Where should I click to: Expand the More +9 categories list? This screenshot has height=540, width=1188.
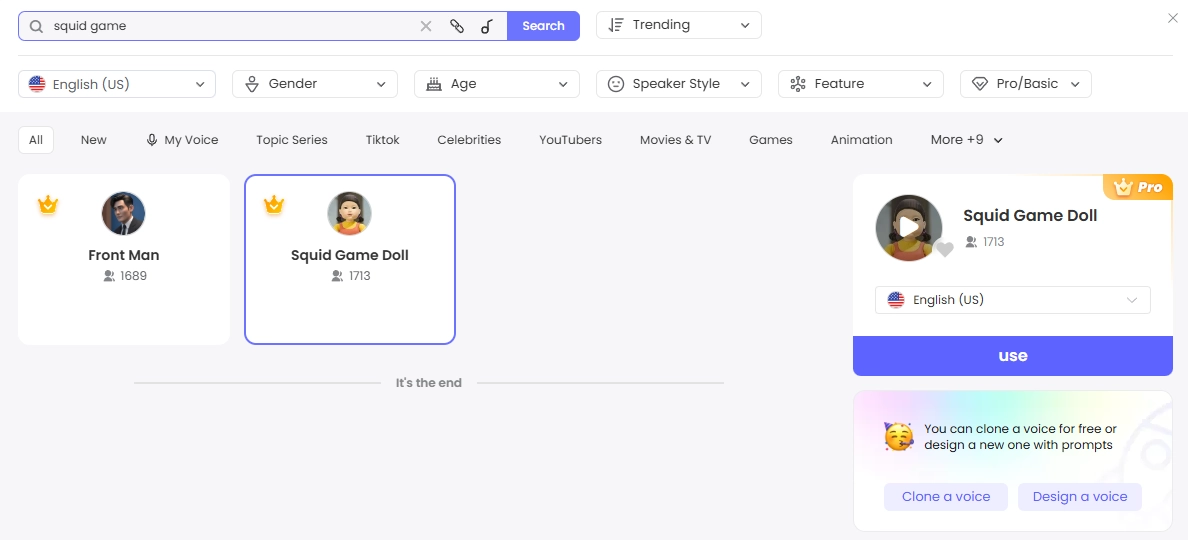pos(966,140)
